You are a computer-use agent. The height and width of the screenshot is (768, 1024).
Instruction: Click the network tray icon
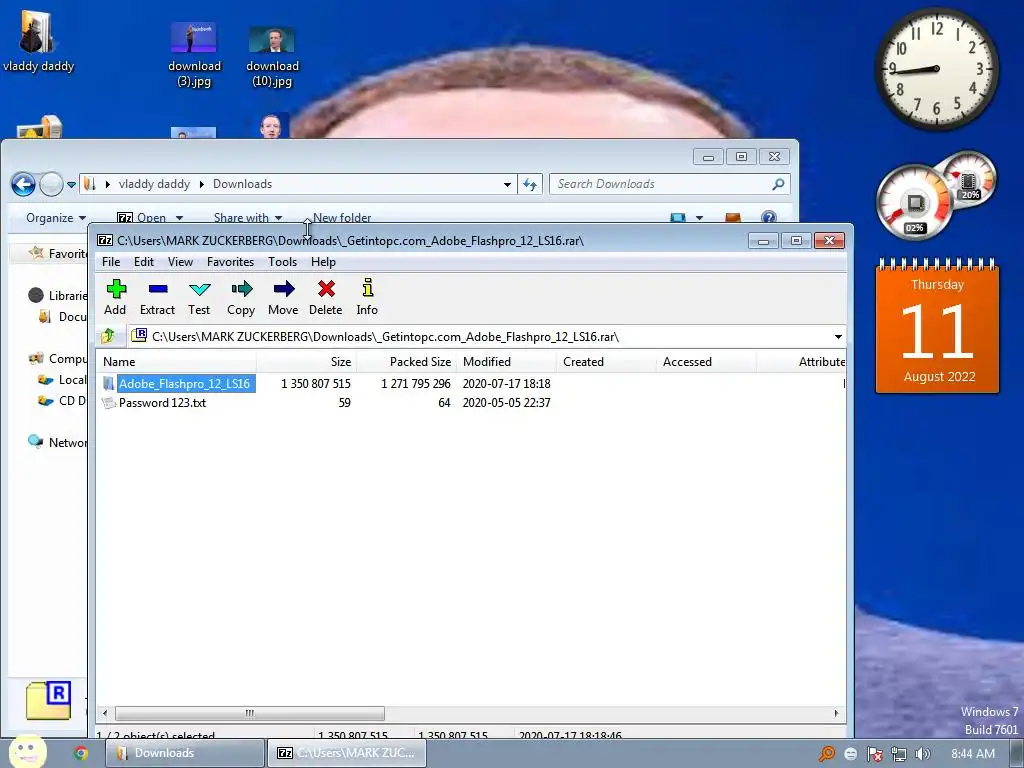point(899,754)
